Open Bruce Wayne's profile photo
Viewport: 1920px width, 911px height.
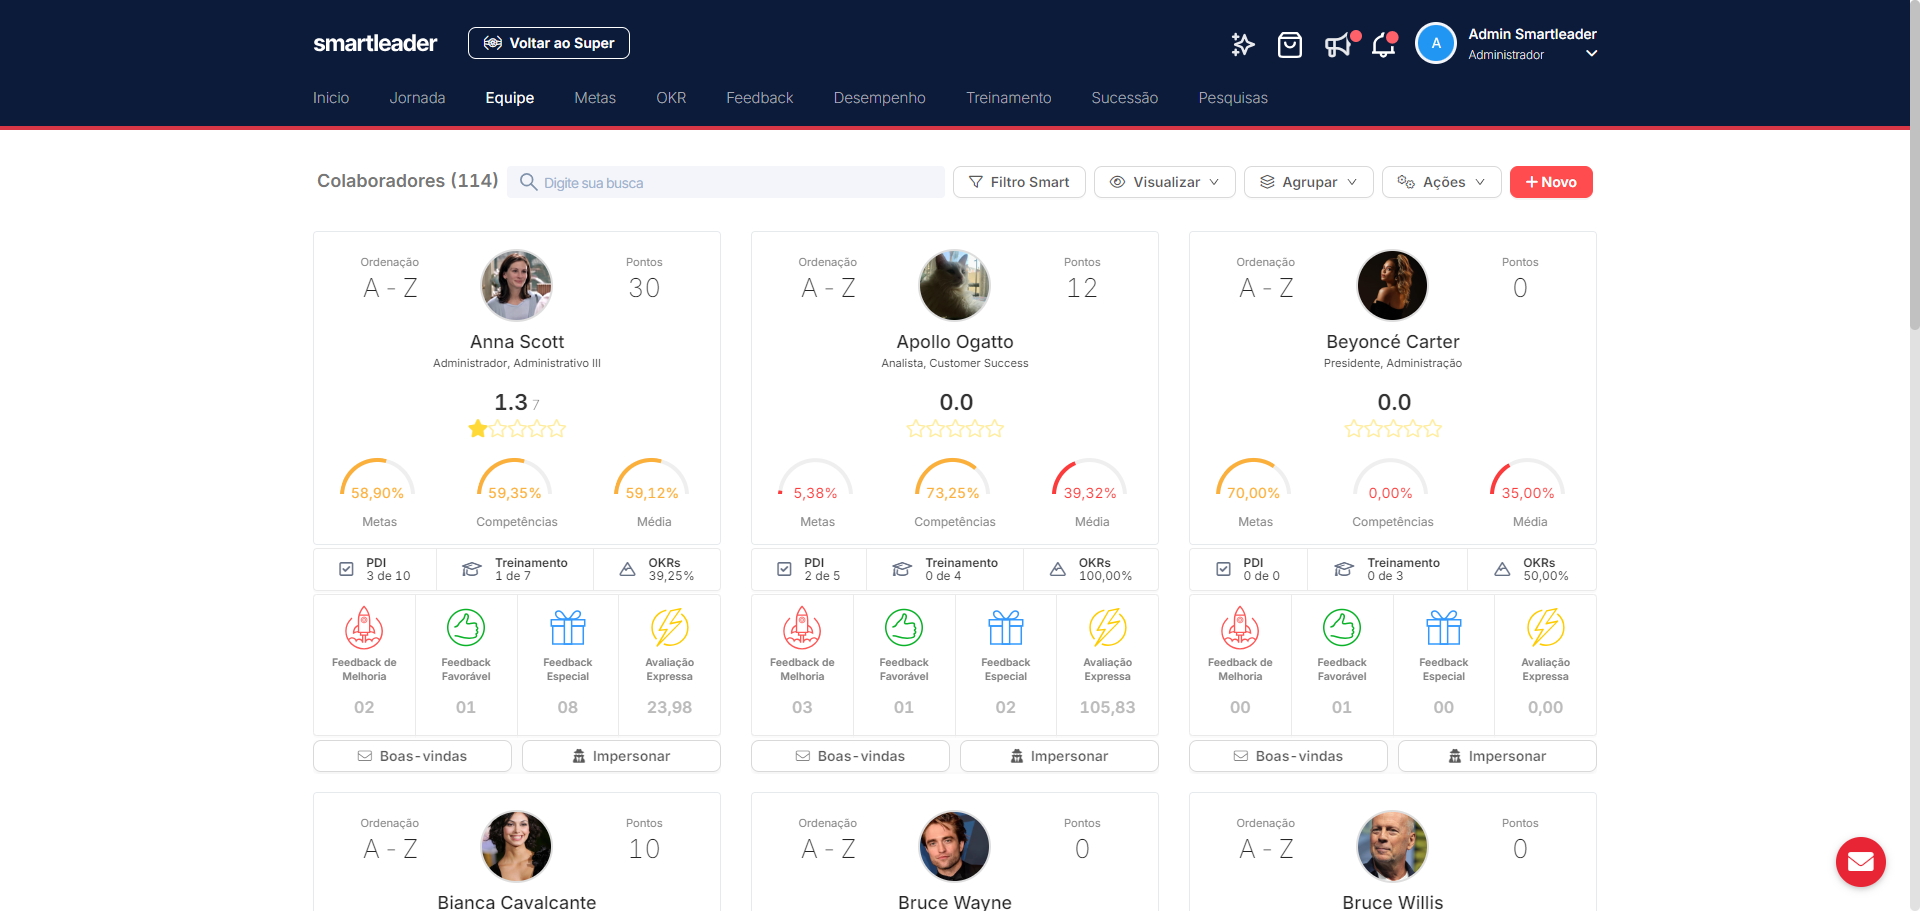[955, 846]
